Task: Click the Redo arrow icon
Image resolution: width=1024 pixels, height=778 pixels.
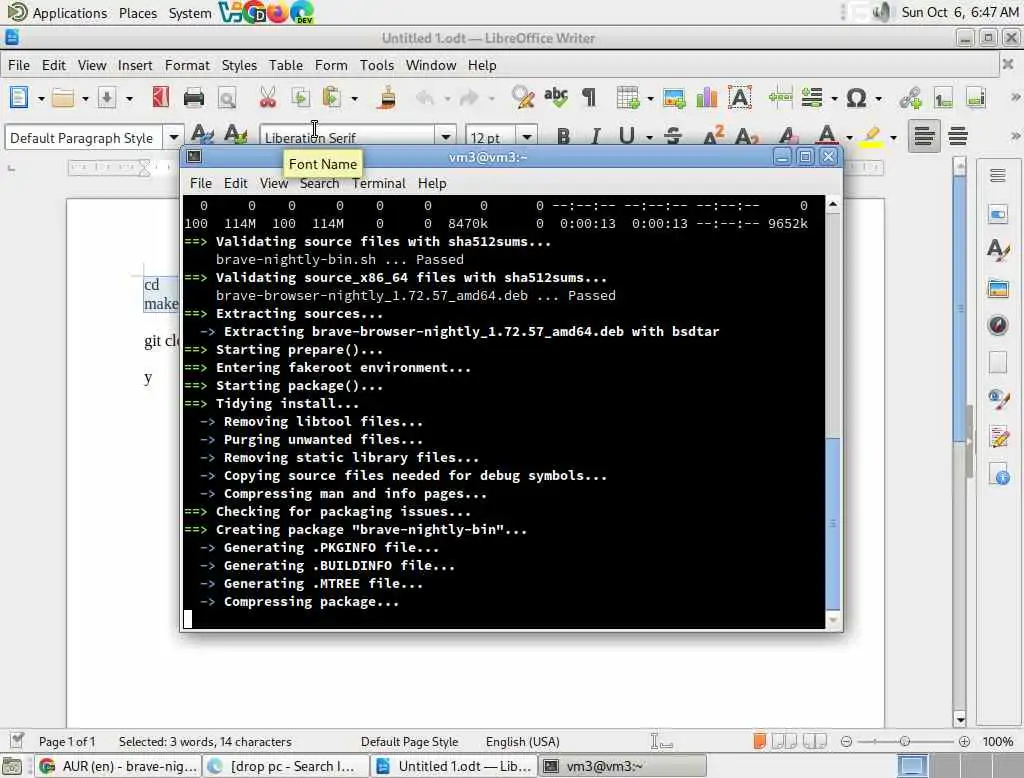Action: coord(469,98)
